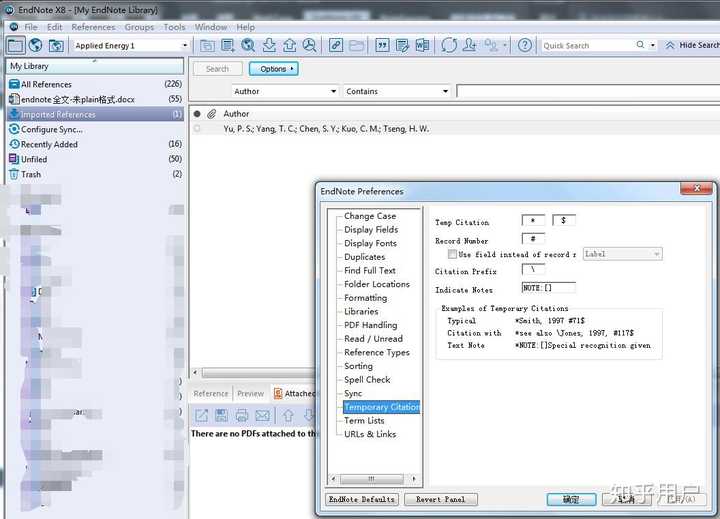Viewport: 720px width, 519px height.
Task: Switch to Online Search Mode globe
Action: (35, 45)
